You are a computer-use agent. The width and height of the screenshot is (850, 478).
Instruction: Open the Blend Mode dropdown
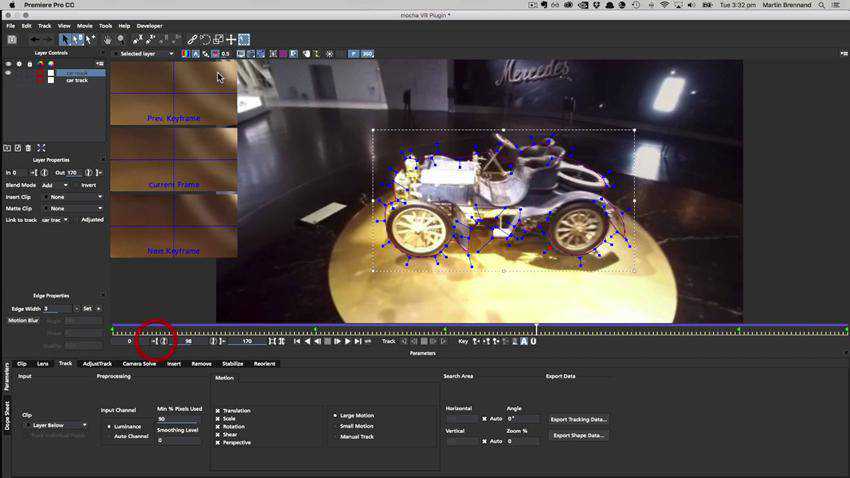[x=55, y=185]
